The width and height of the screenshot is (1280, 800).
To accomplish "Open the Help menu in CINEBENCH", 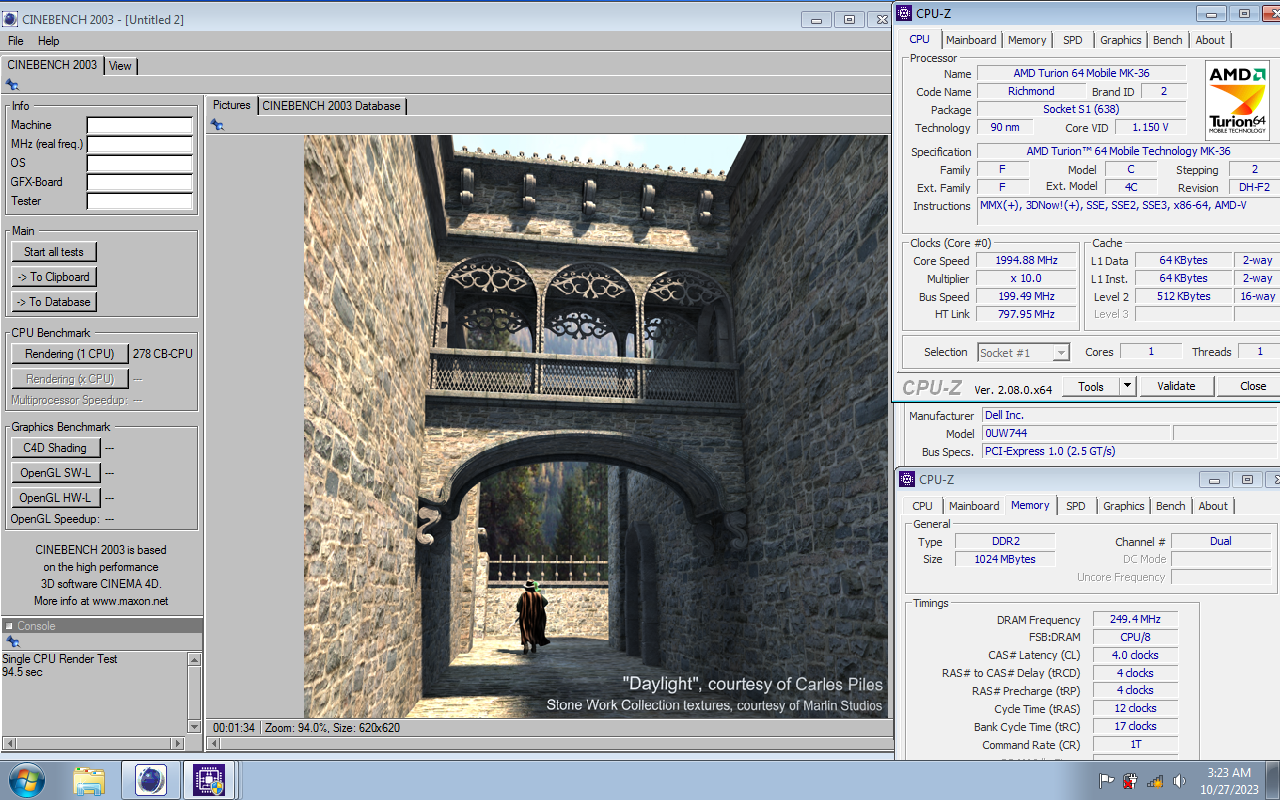I will tap(49, 41).
